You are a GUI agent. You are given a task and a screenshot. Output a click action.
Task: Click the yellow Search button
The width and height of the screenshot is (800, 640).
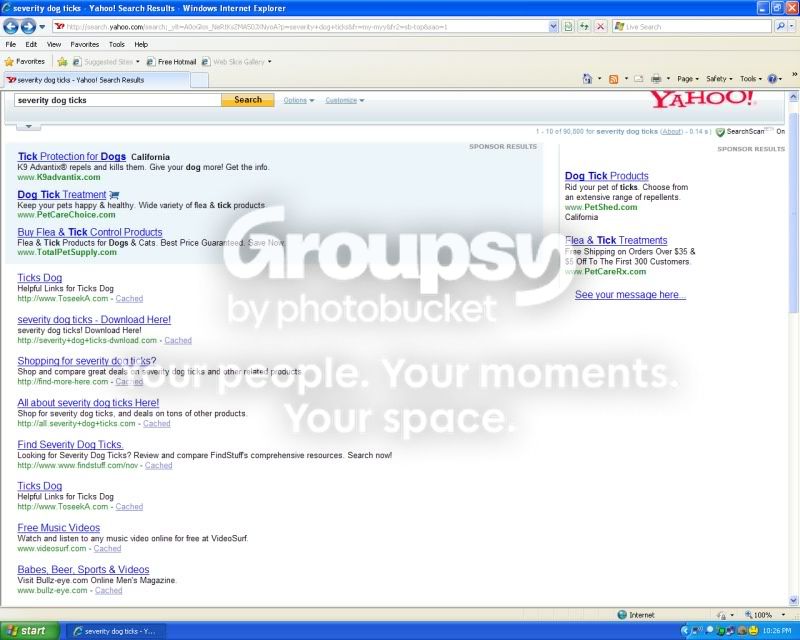[248, 100]
